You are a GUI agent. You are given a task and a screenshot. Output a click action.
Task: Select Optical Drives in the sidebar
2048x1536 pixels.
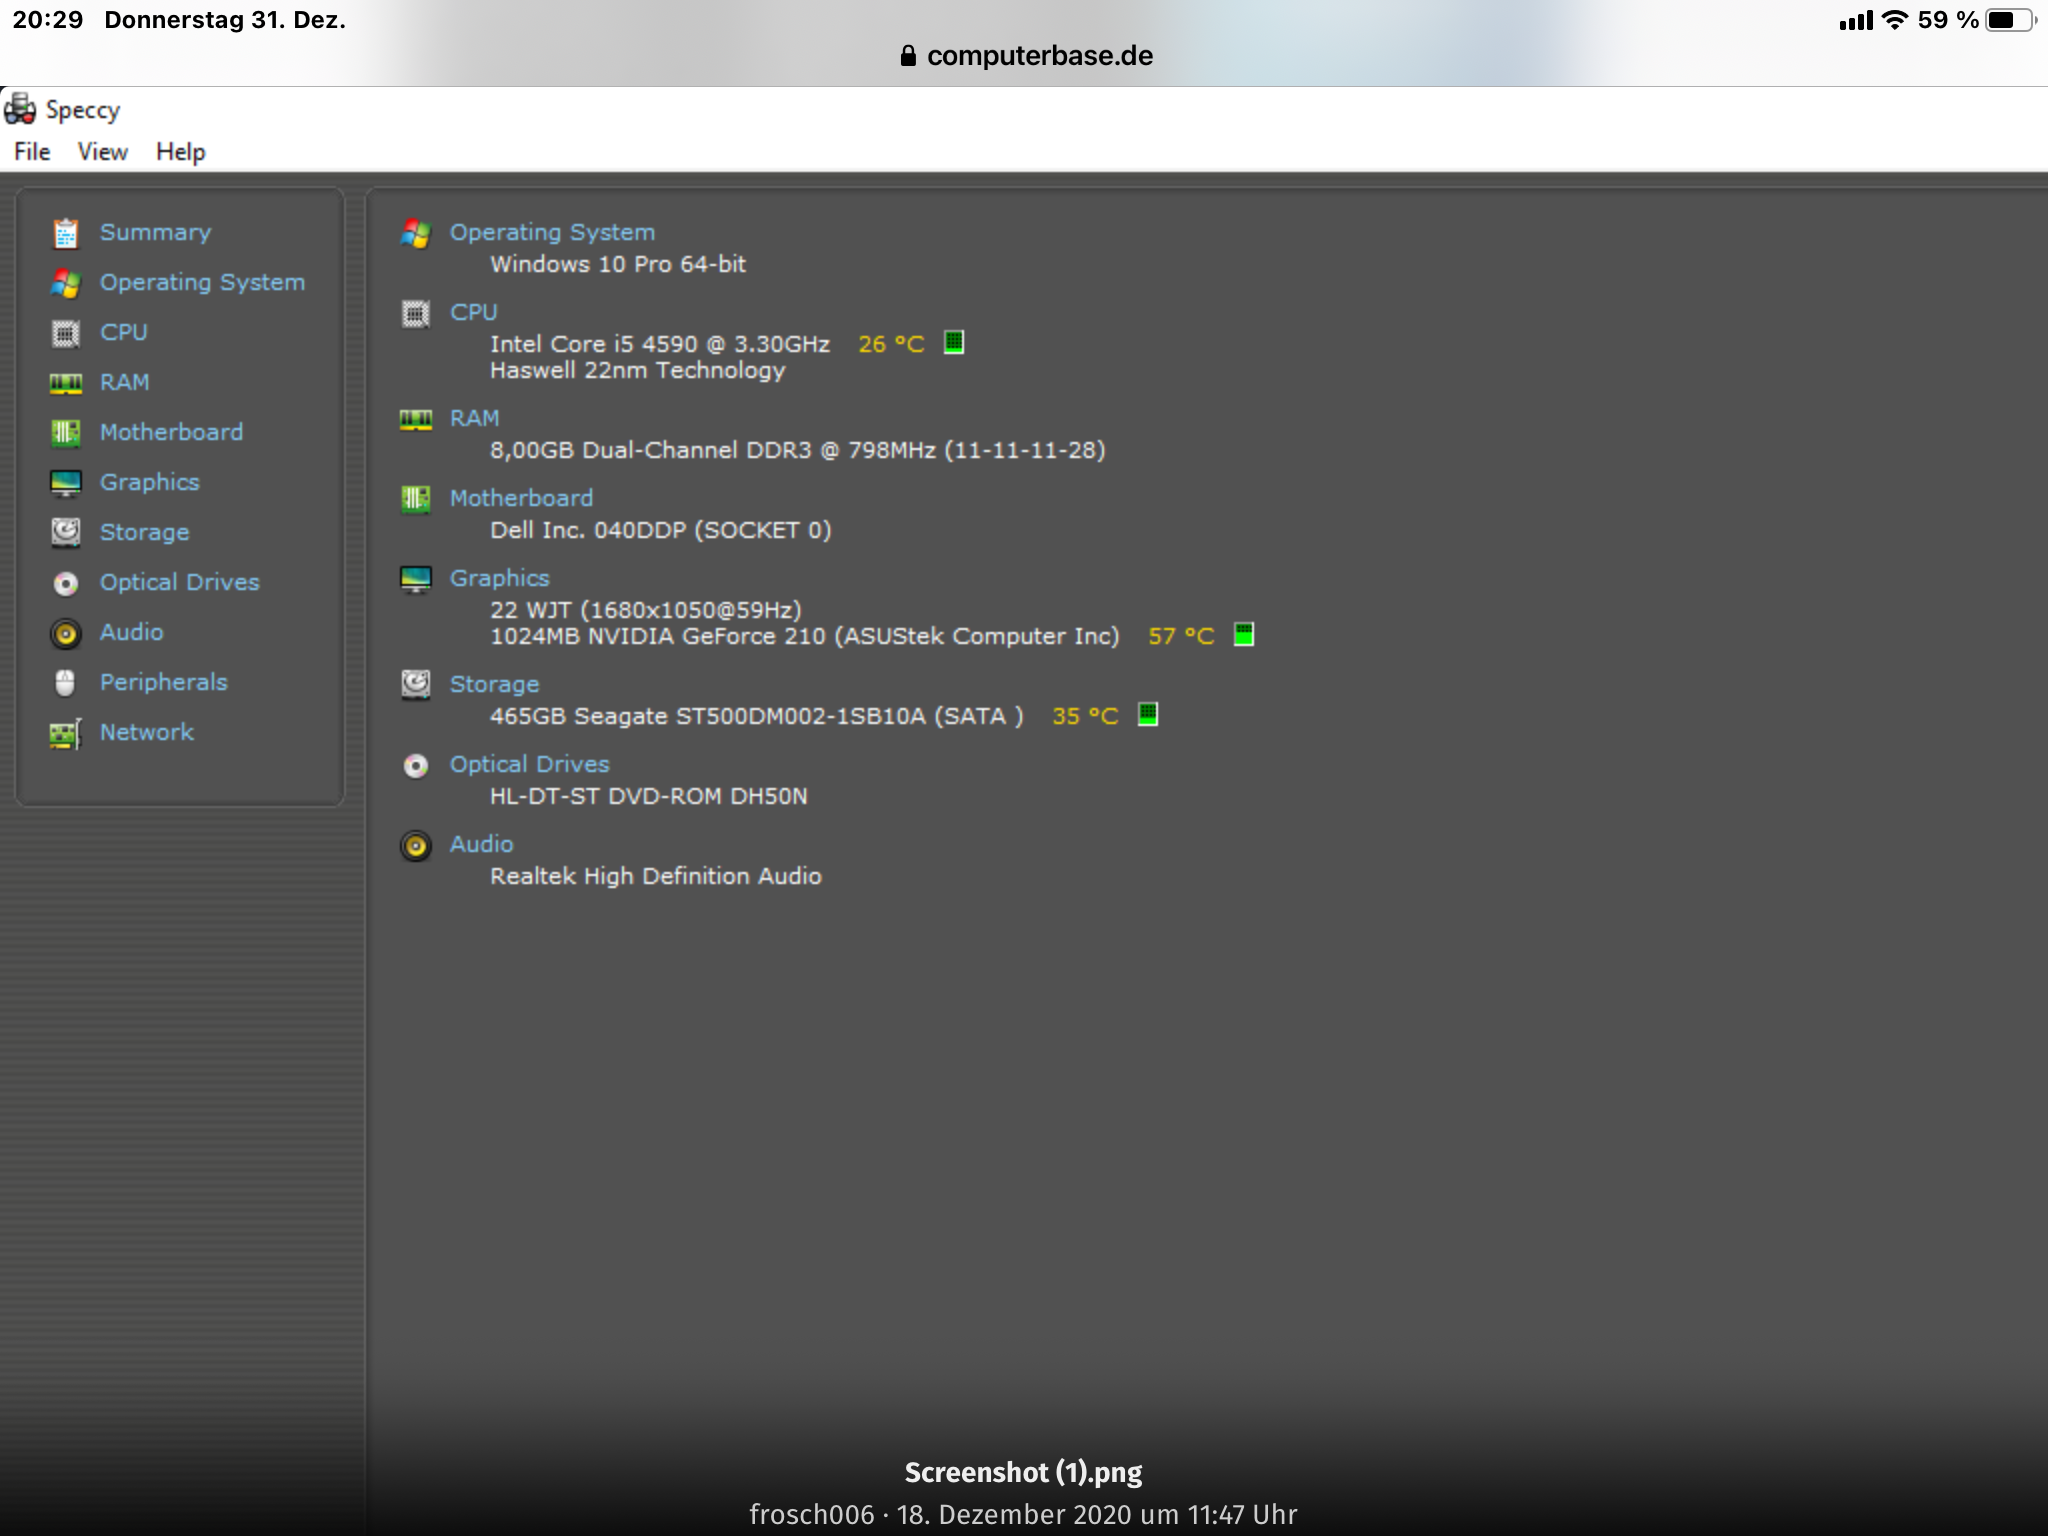point(179,583)
